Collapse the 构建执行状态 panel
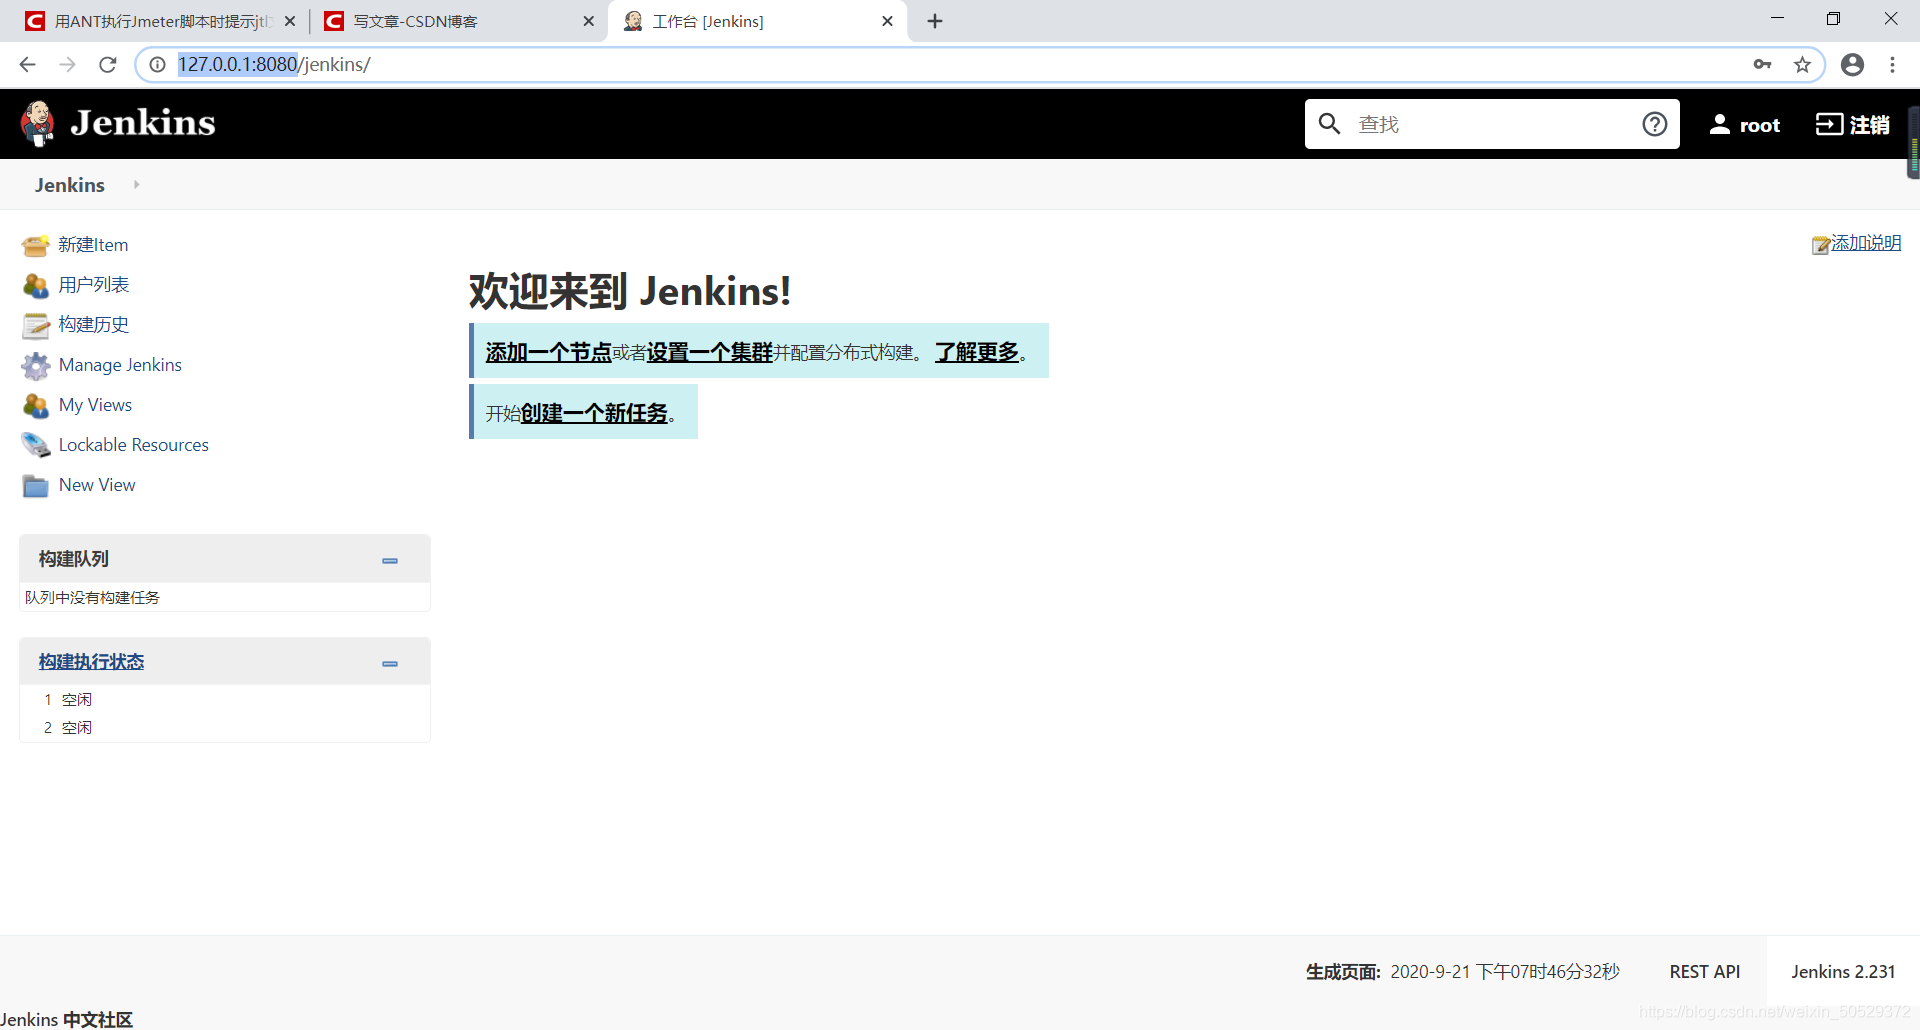This screenshot has width=1920, height=1030. [x=390, y=663]
